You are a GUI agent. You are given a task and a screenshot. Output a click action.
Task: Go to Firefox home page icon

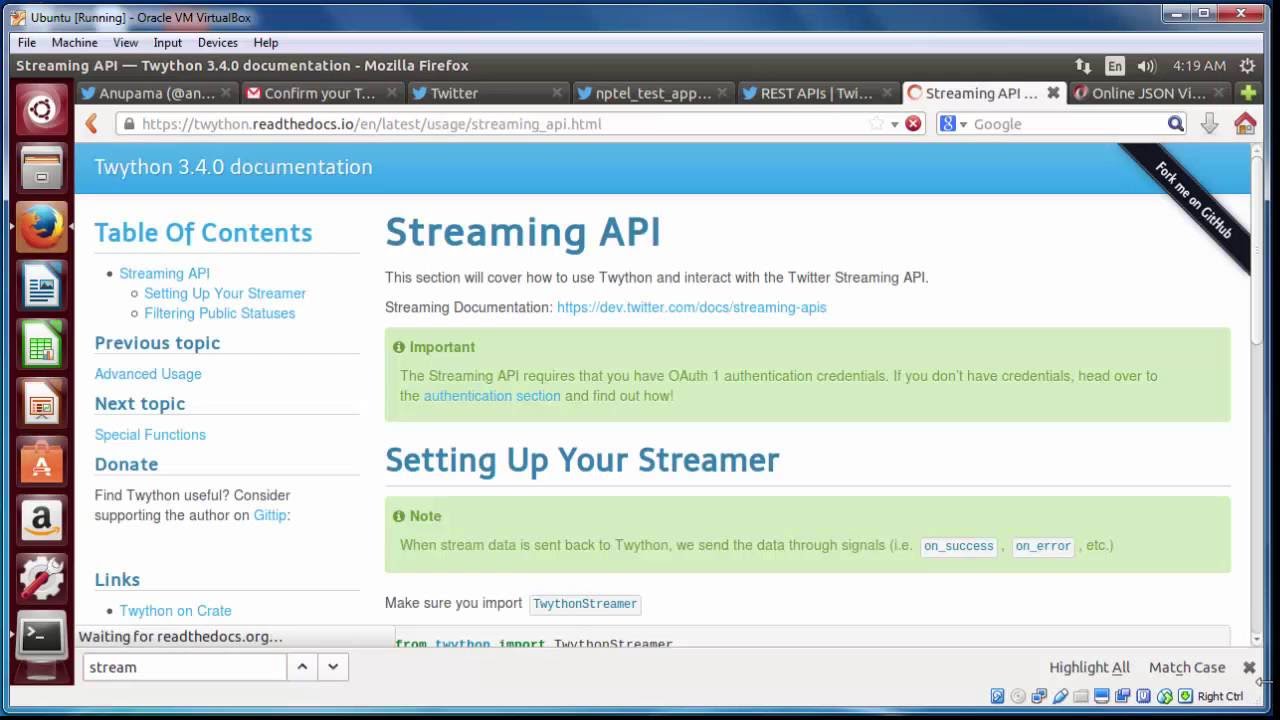(x=1245, y=124)
